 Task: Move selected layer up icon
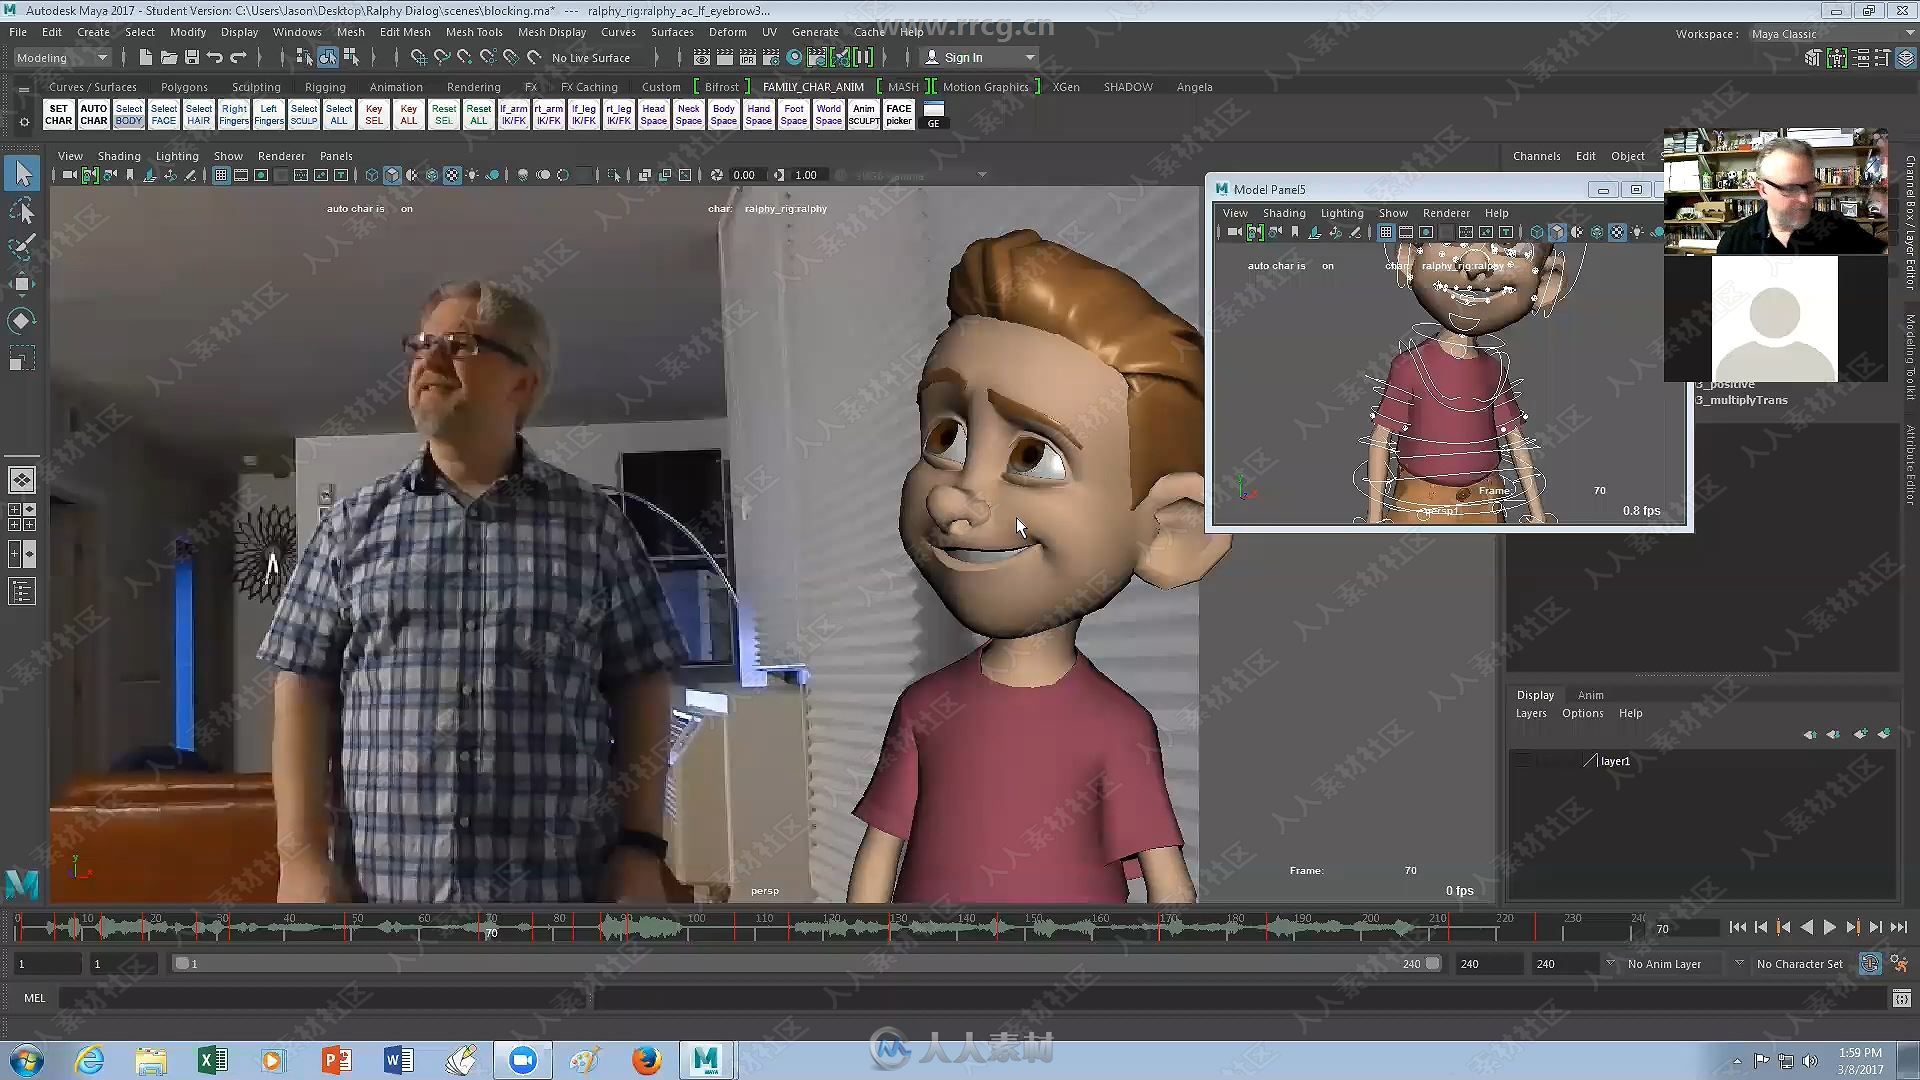click(1809, 734)
